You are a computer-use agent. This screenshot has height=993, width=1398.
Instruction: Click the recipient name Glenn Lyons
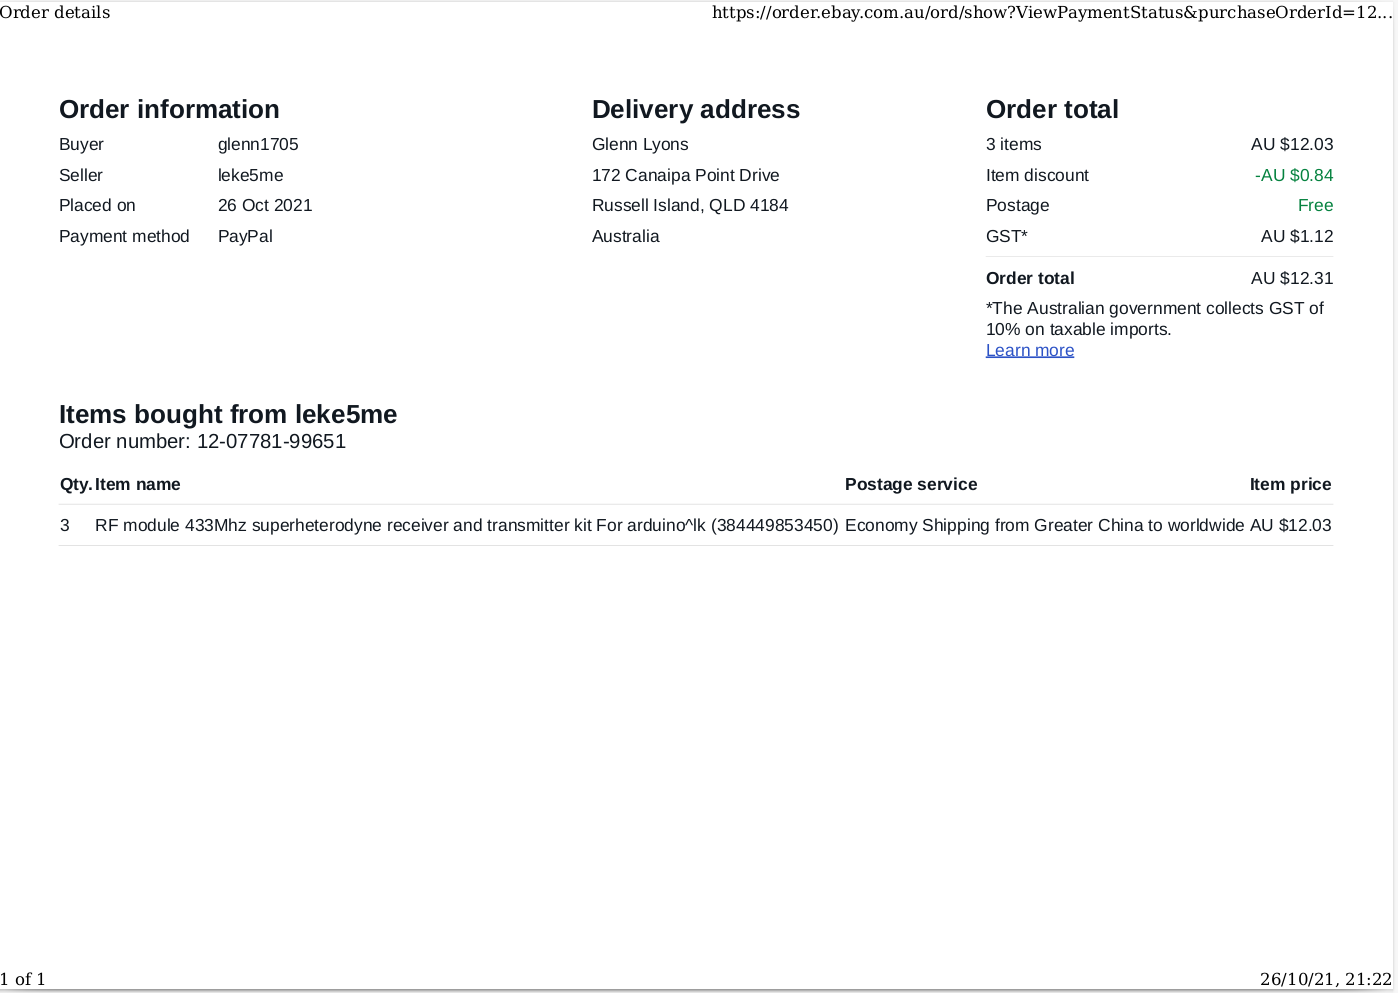[x=640, y=144]
